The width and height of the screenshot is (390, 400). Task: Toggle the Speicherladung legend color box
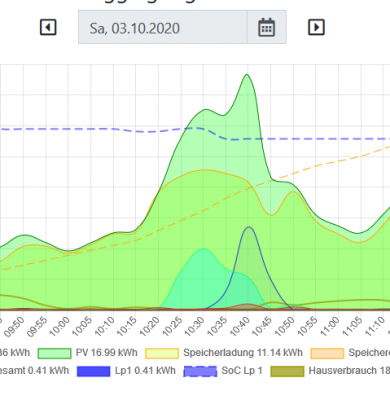[x=162, y=353]
